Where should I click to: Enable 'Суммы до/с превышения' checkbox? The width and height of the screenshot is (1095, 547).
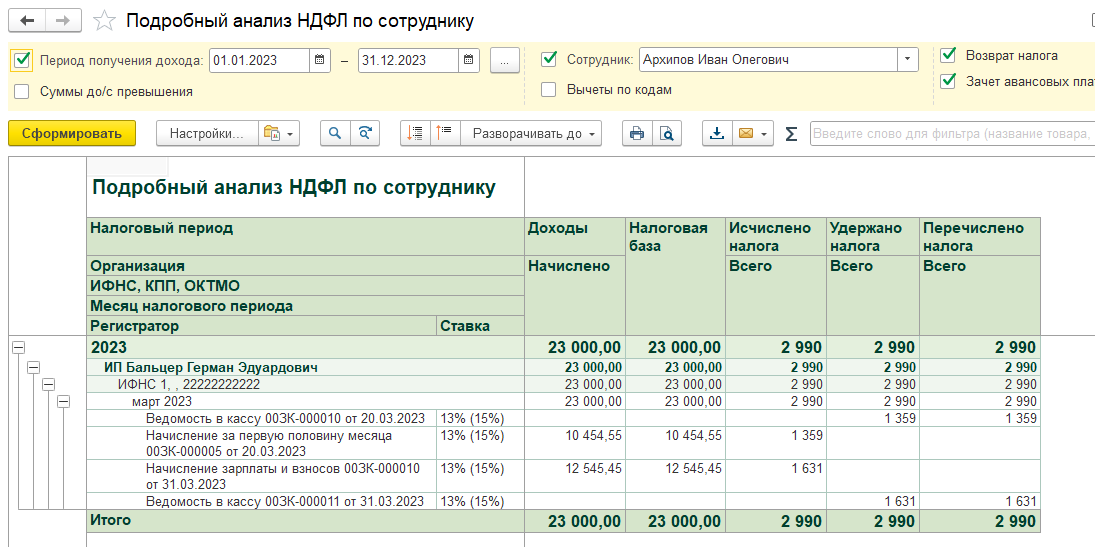tap(22, 92)
